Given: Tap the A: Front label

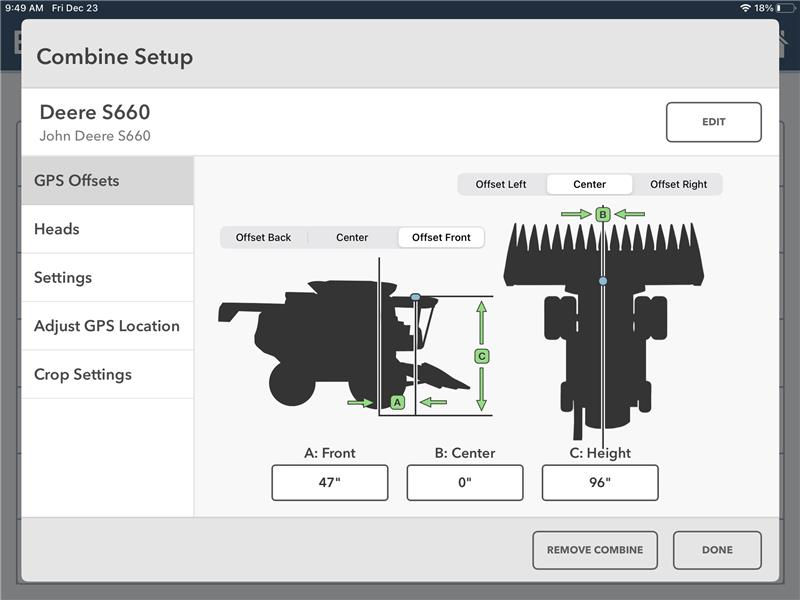Looking at the screenshot, I should (330, 453).
